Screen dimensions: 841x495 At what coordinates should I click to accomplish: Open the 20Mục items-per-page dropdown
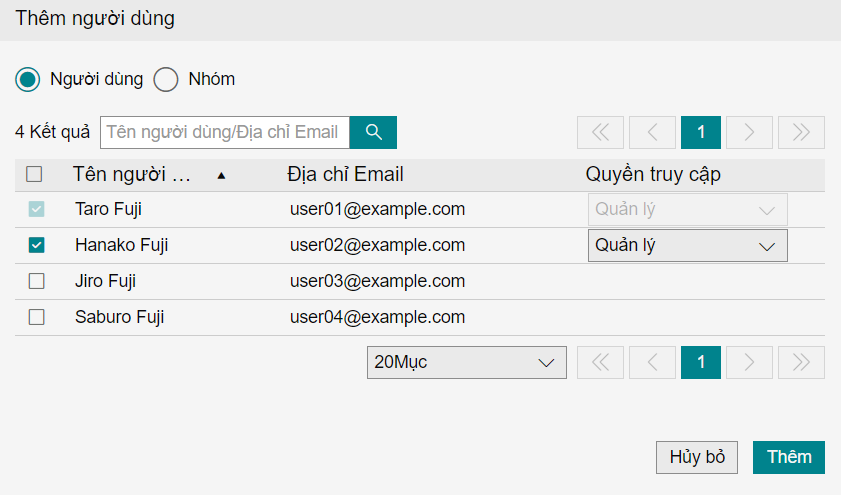[466, 362]
